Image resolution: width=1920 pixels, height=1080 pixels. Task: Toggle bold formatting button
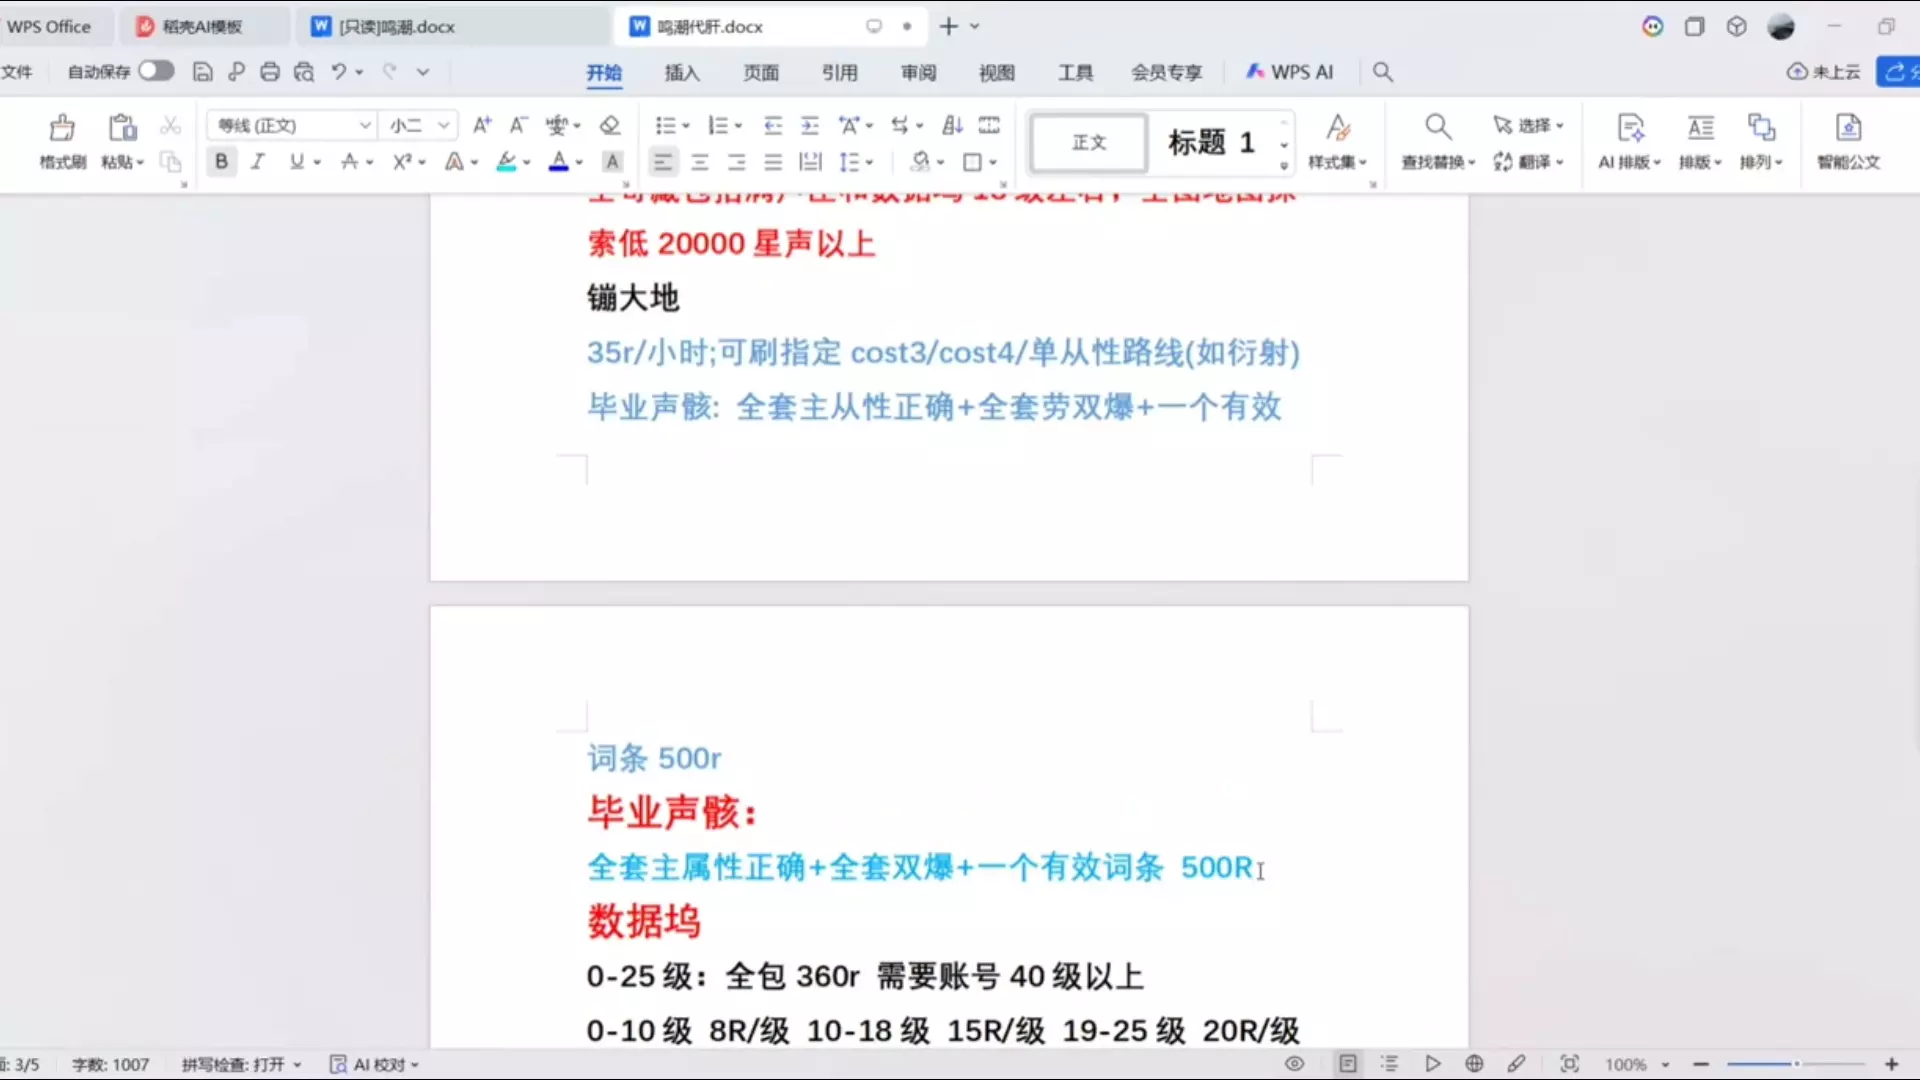[221, 162]
